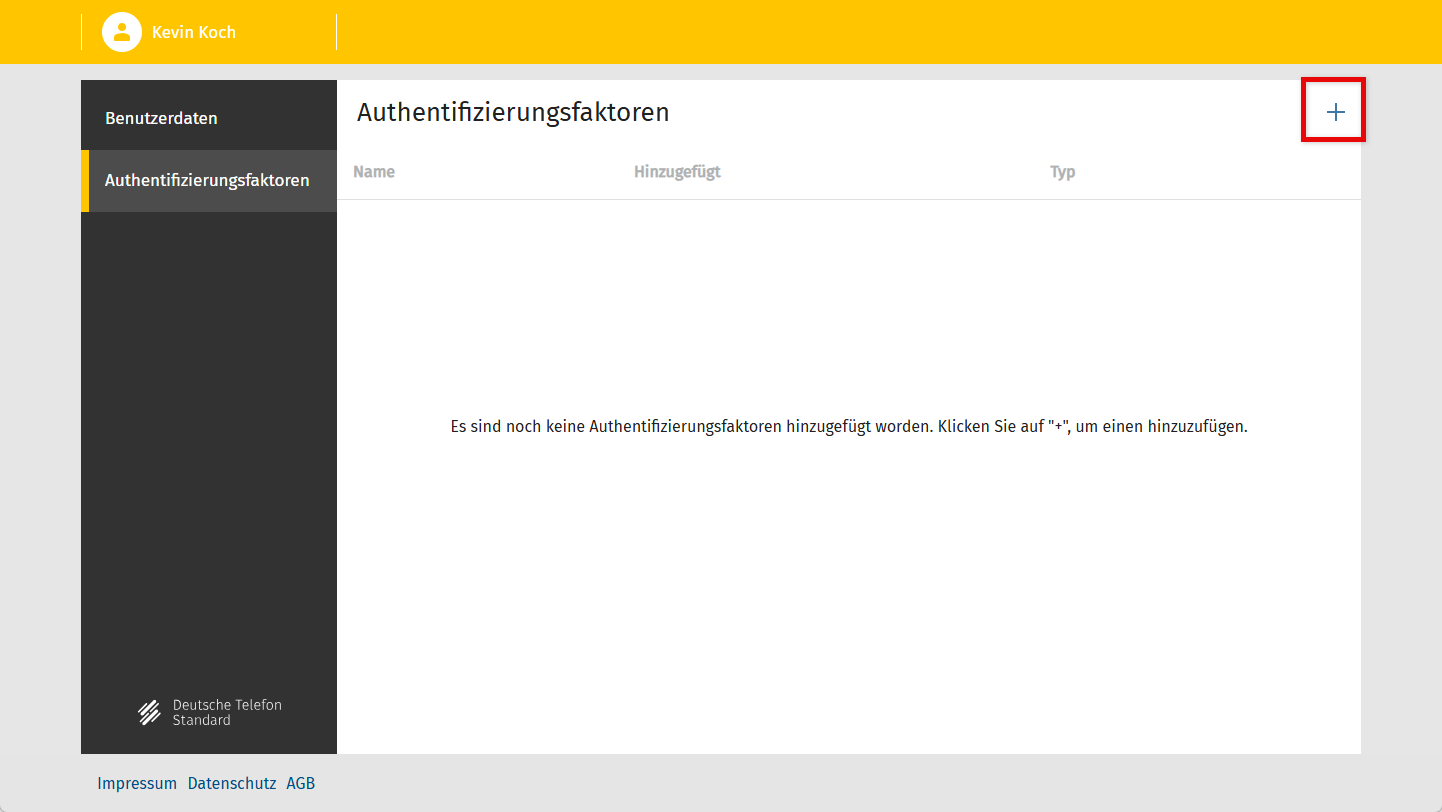The image size is (1442, 812).
Task: Click the user avatar icon
Action: [122, 32]
